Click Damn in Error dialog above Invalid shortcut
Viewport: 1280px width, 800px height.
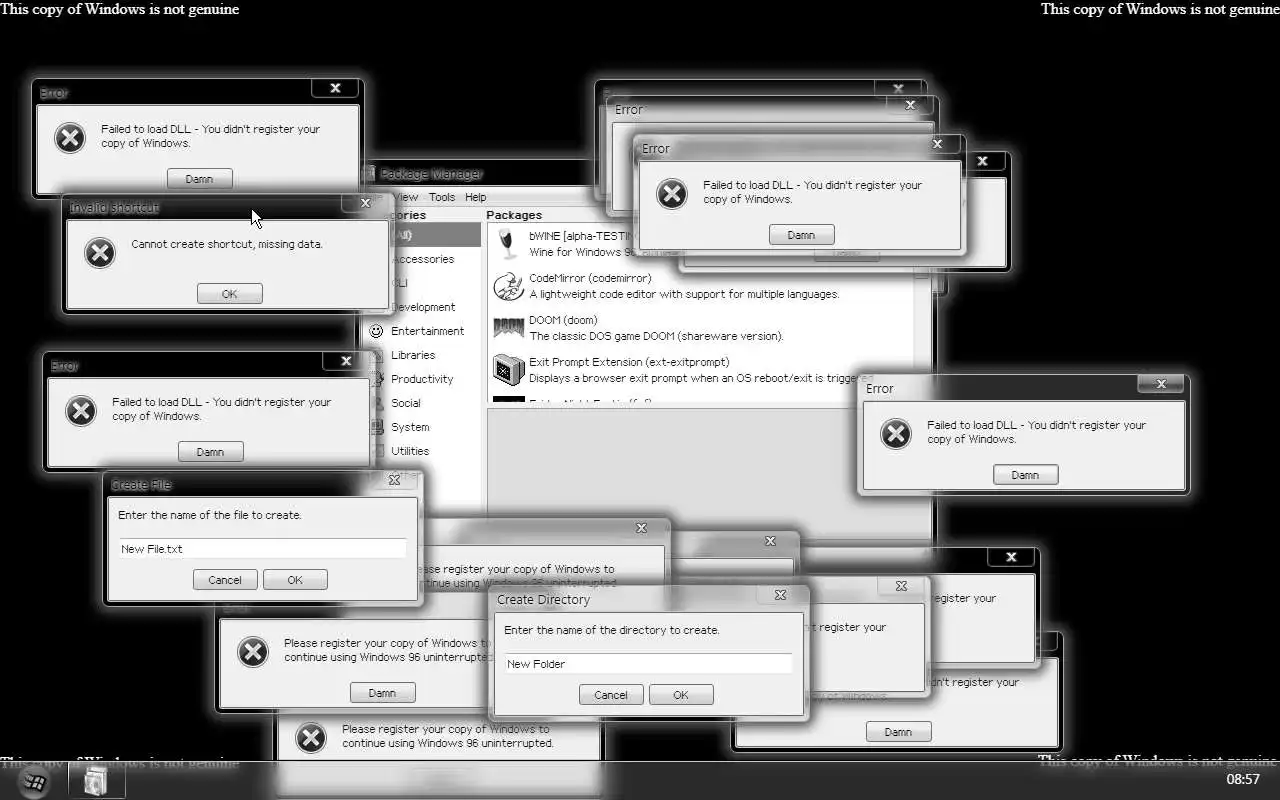[199, 179]
